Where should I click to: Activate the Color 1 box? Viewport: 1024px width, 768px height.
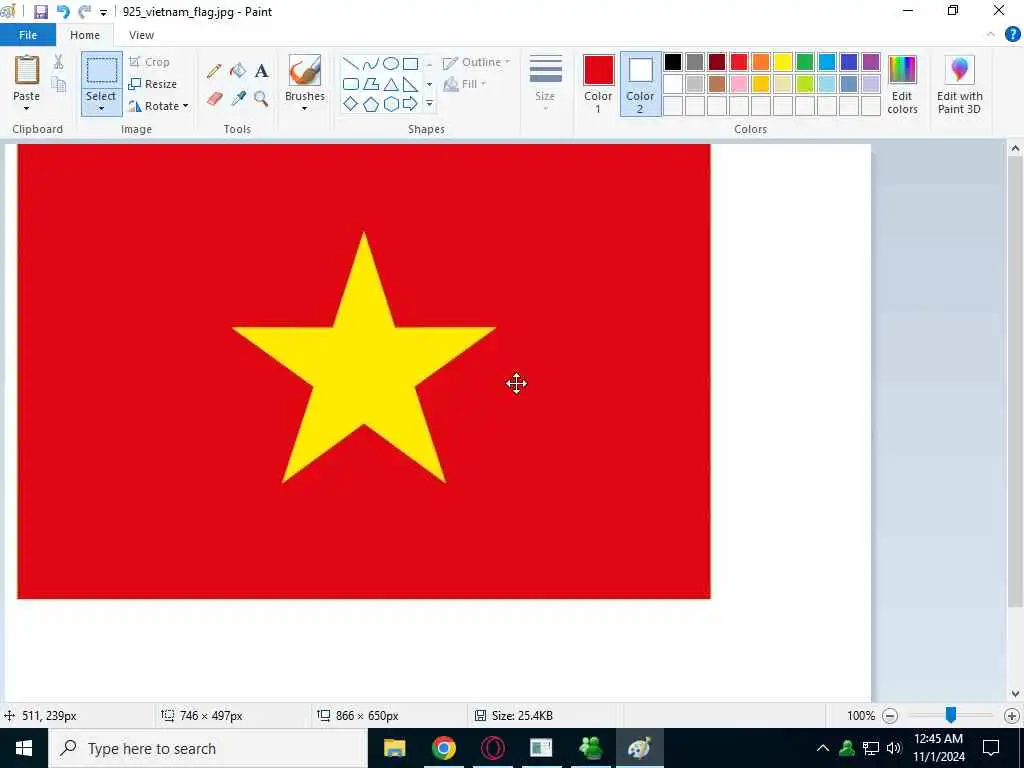pyautogui.click(x=598, y=85)
